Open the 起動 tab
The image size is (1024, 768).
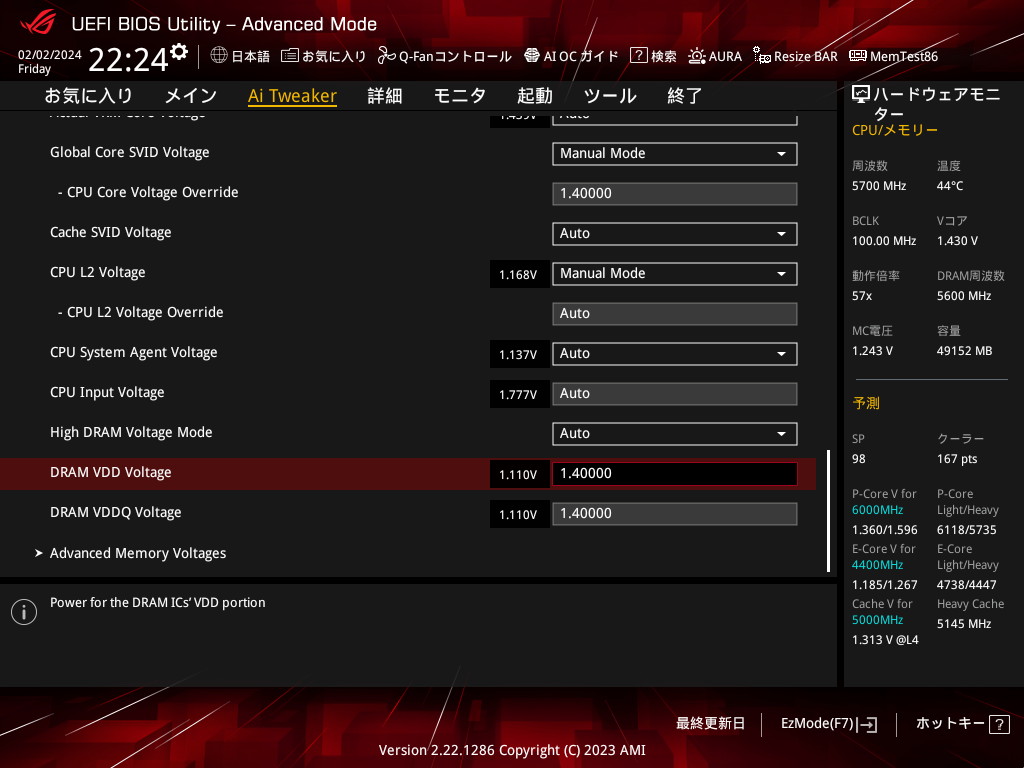coord(535,96)
